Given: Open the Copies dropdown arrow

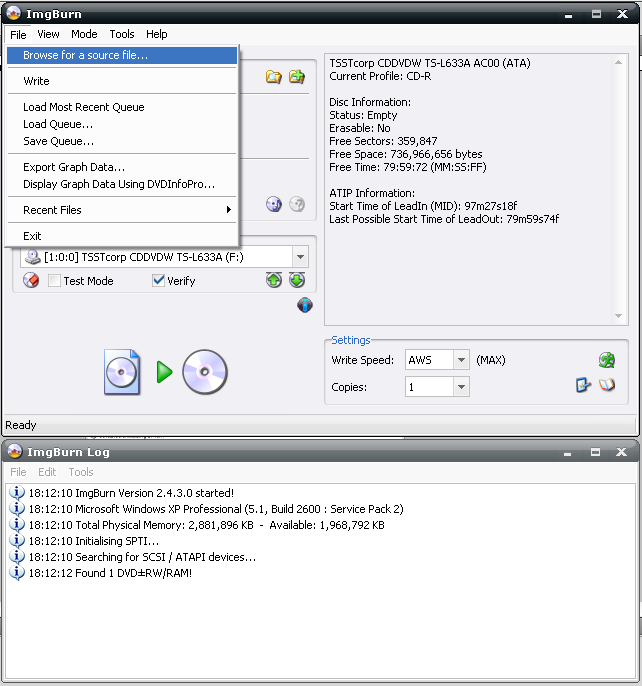Looking at the screenshot, I should coord(461,387).
